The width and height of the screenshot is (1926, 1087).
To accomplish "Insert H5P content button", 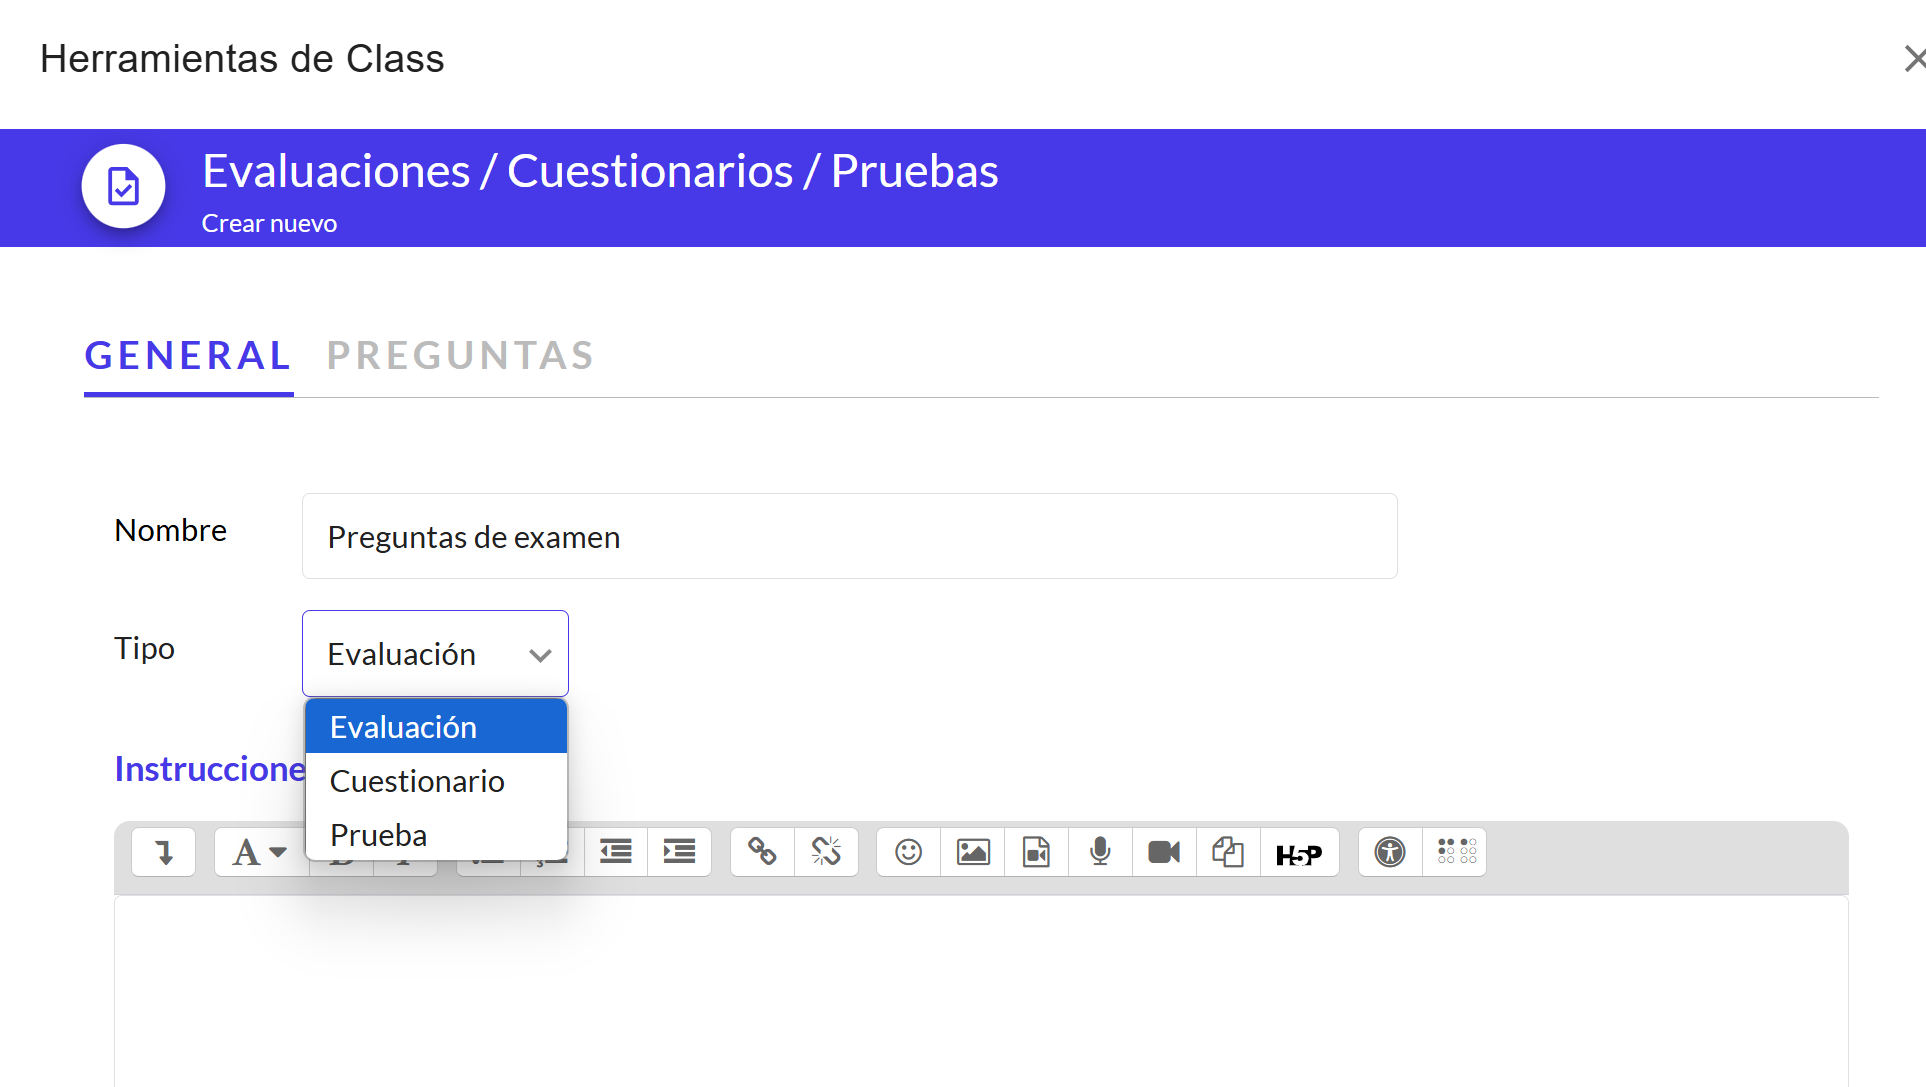I will coord(1300,852).
